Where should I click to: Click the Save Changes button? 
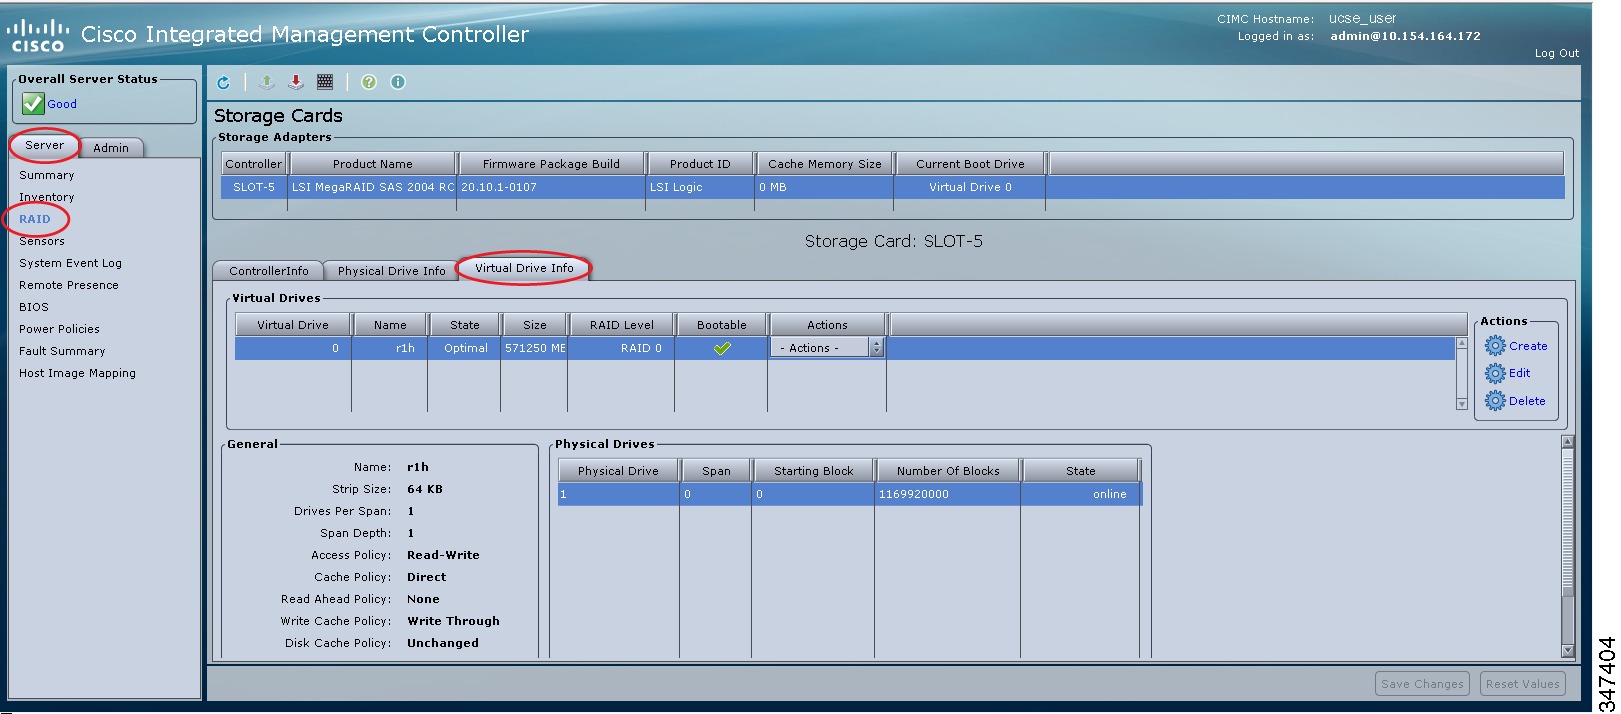click(1423, 684)
